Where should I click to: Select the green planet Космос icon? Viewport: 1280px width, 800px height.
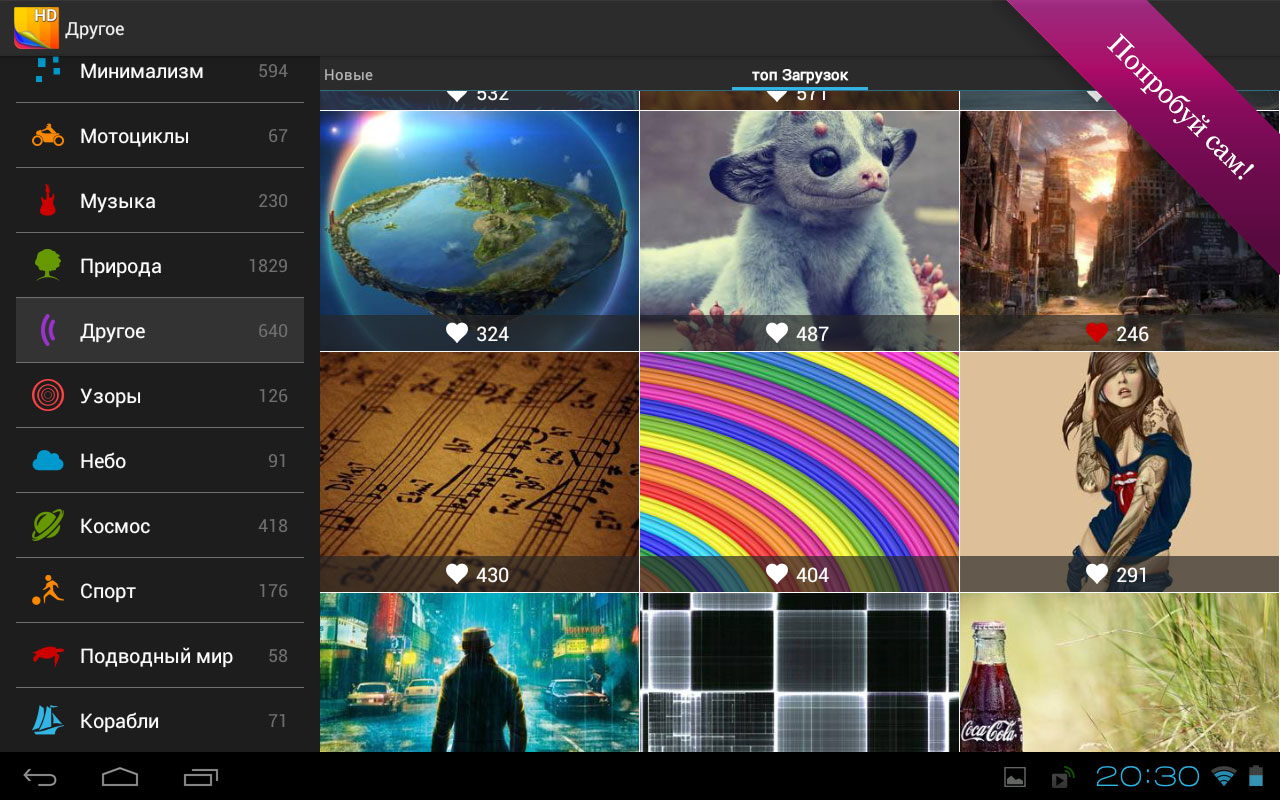(x=47, y=525)
